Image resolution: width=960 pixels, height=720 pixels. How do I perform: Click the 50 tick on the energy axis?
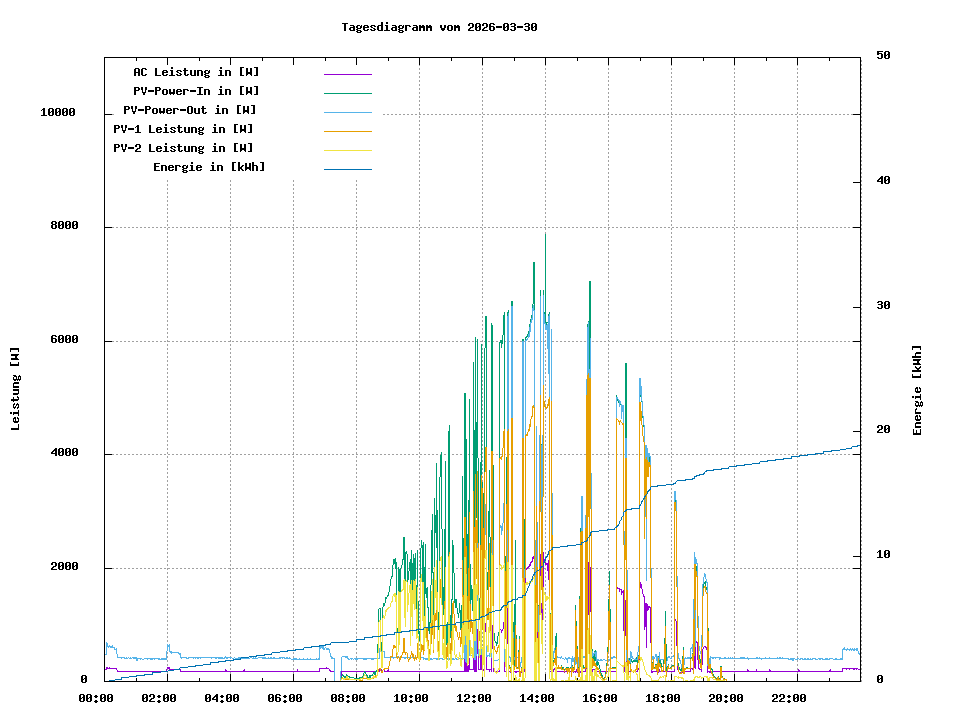click(x=883, y=56)
